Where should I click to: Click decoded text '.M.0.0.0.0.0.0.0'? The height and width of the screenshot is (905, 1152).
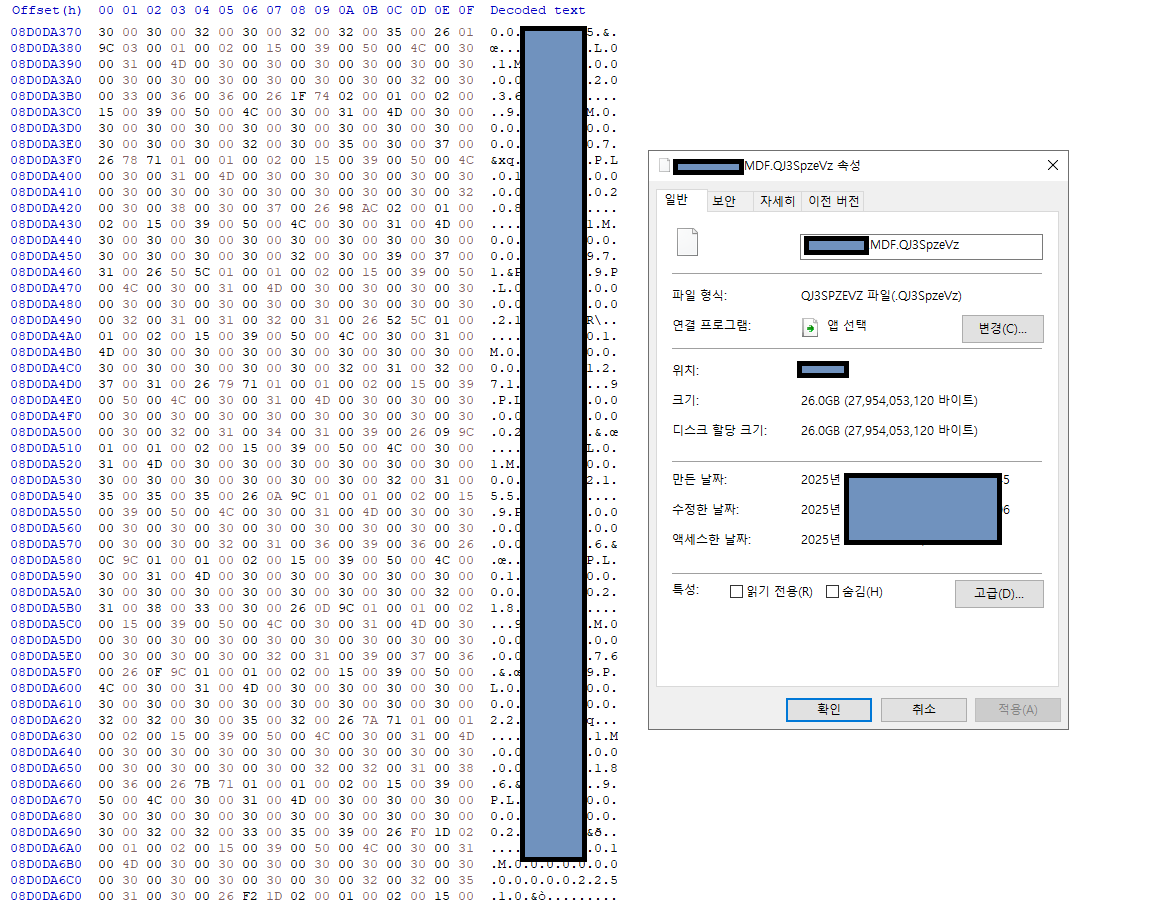(x=554, y=864)
